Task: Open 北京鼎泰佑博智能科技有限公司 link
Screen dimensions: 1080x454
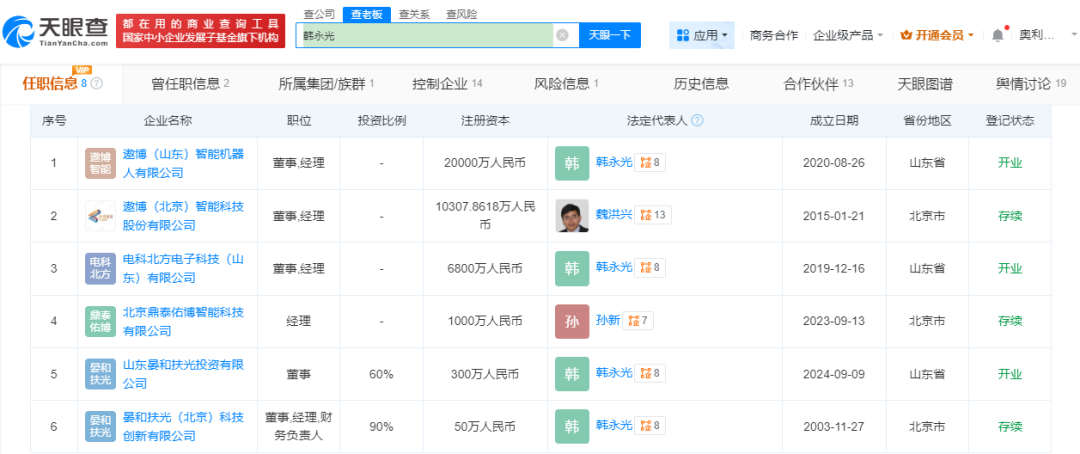Action: pyautogui.click(x=183, y=321)
